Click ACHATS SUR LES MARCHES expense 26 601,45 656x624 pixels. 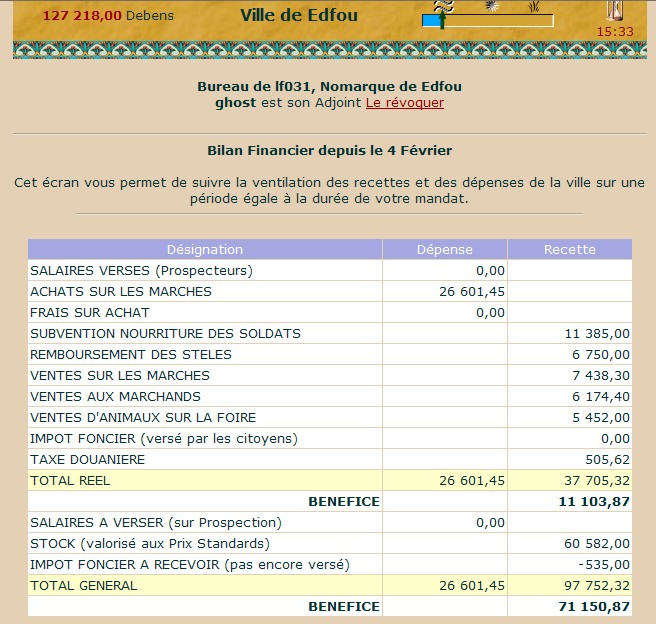pyautogui.click(x=472, y=292)
